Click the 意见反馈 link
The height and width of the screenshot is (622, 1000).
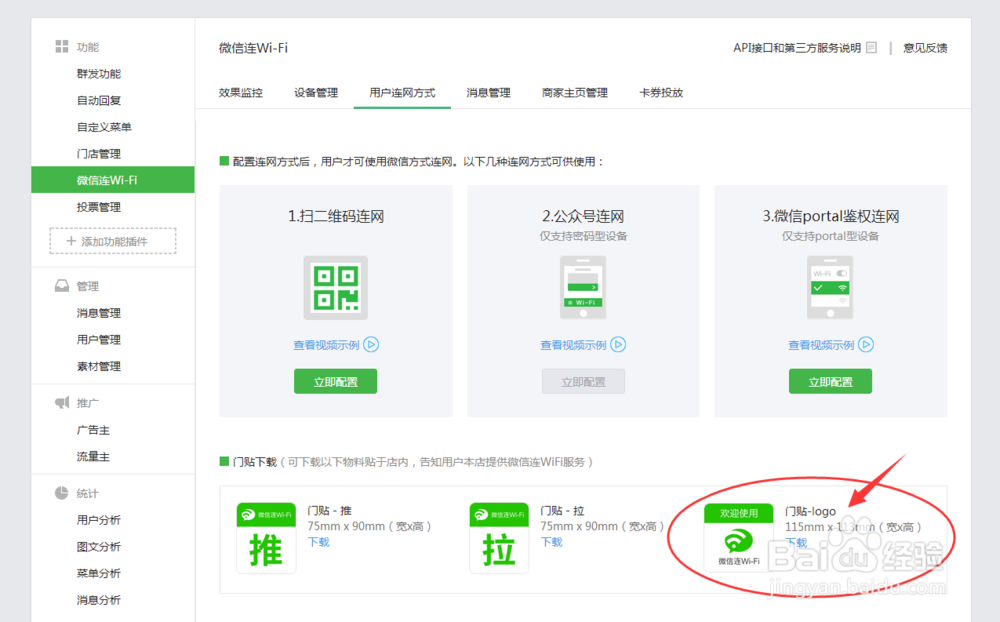(925, 48)
